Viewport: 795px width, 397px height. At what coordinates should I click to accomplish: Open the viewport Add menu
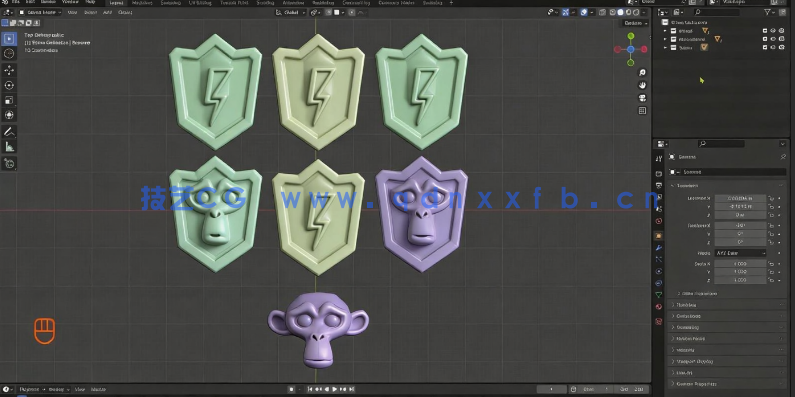tap(107, 12)
